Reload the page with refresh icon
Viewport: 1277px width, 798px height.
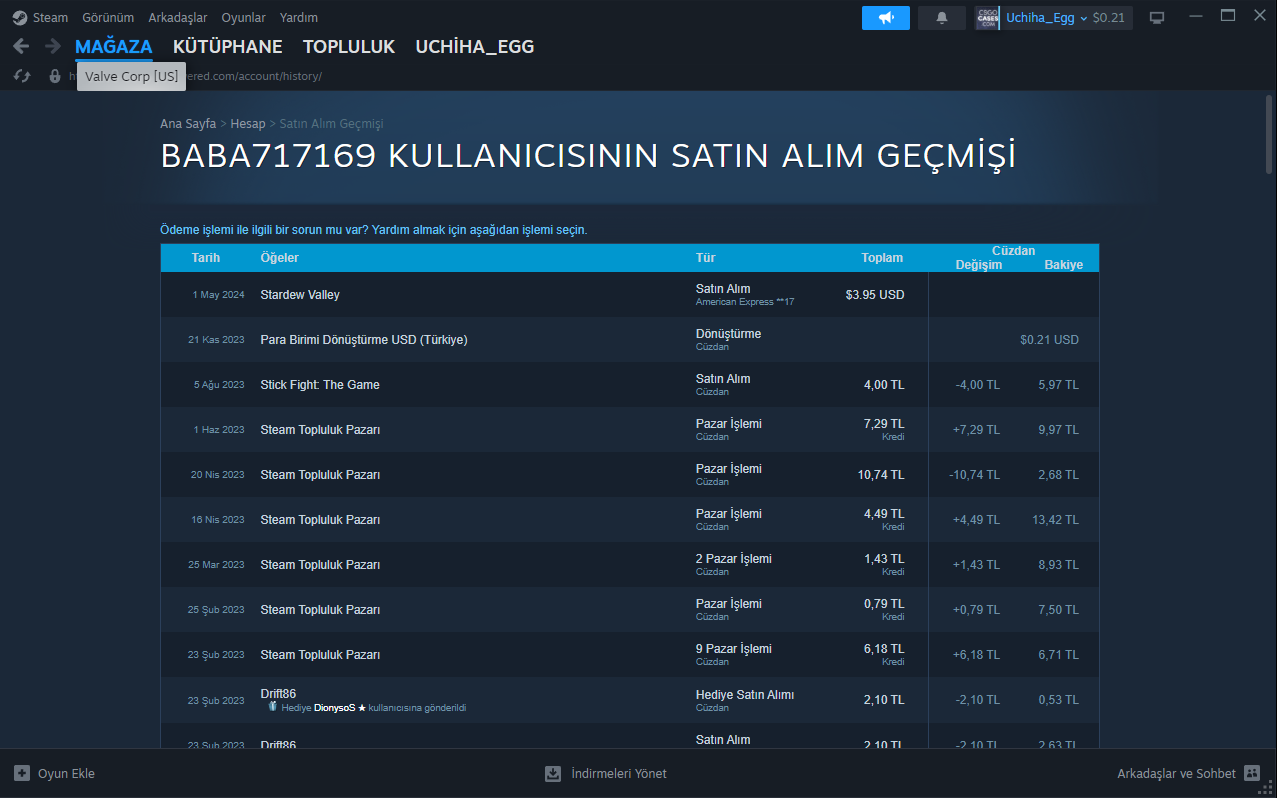tap(22, 76)
